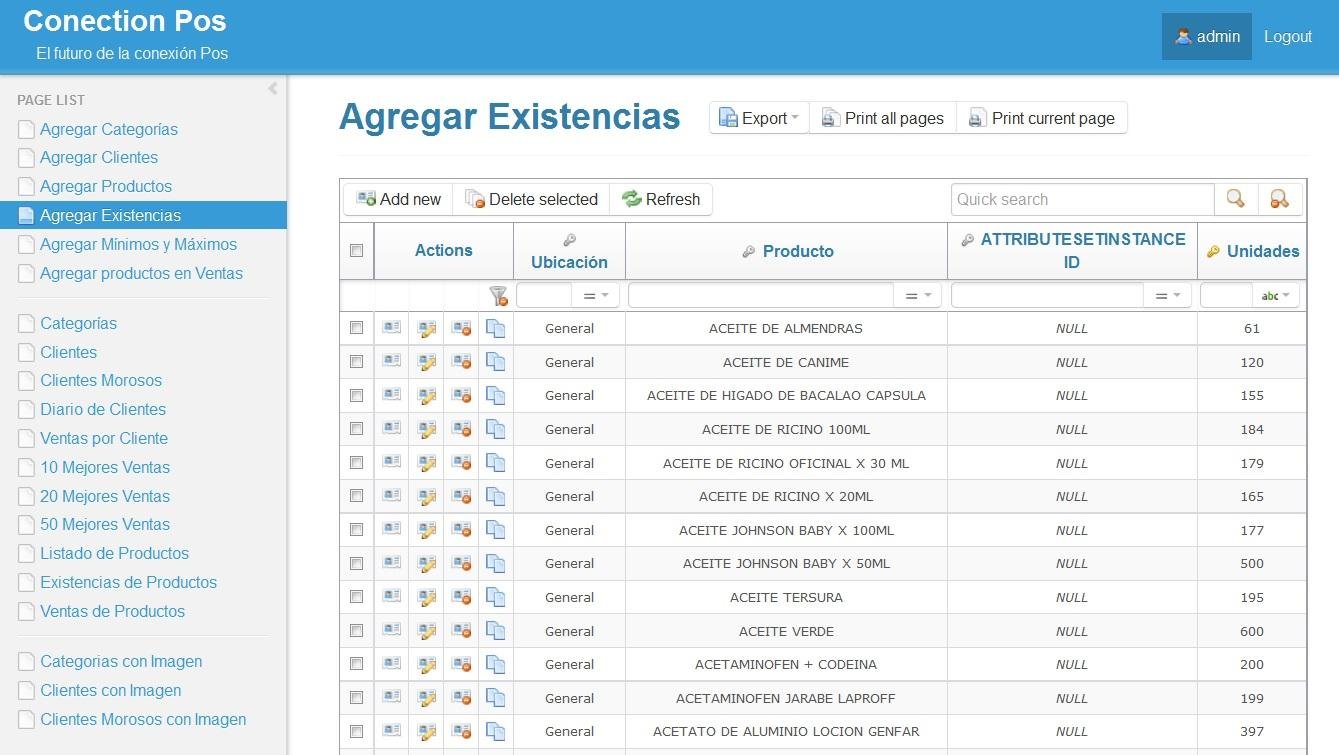
Task: Click the quick search magnifier icon
Action: (x=1235, y=199)
